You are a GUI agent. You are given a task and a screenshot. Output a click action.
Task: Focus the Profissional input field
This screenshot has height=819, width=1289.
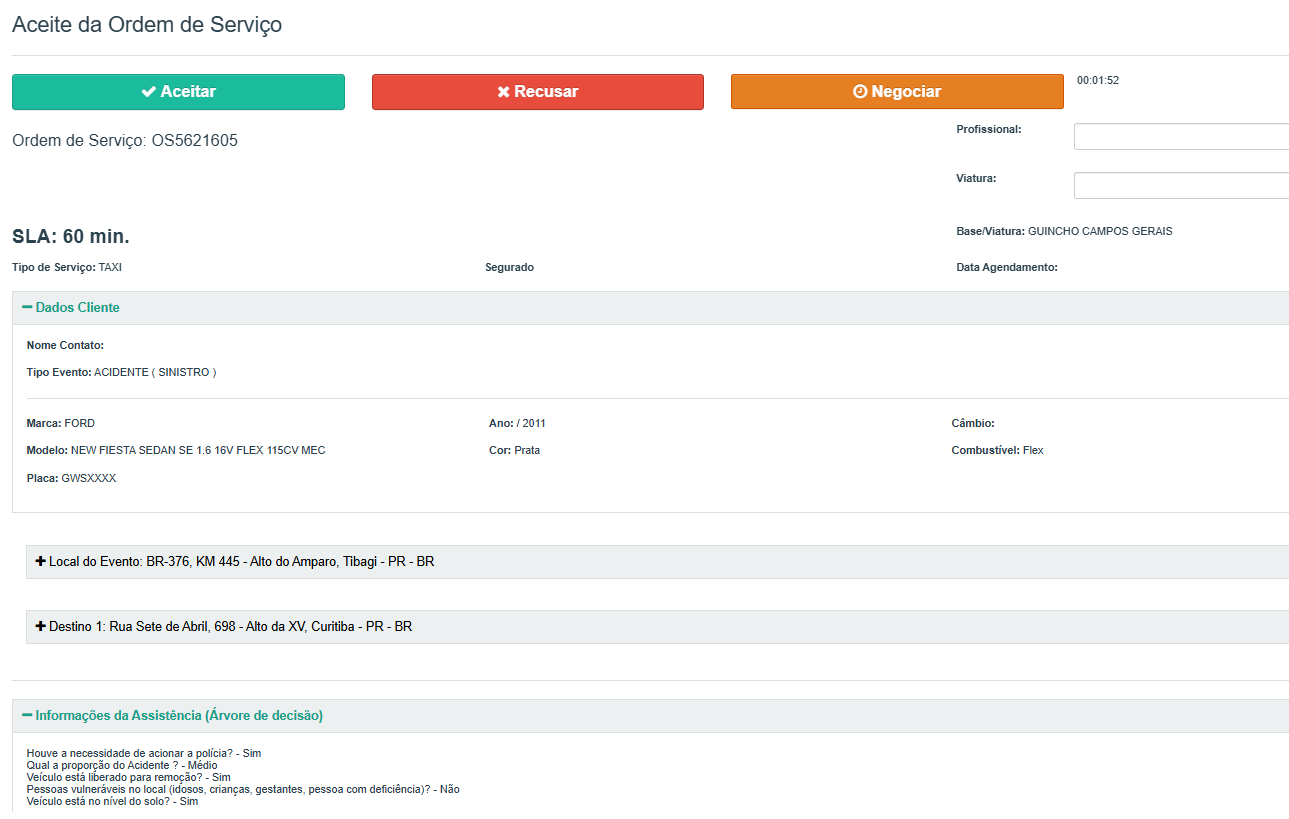click(1180, 137)
